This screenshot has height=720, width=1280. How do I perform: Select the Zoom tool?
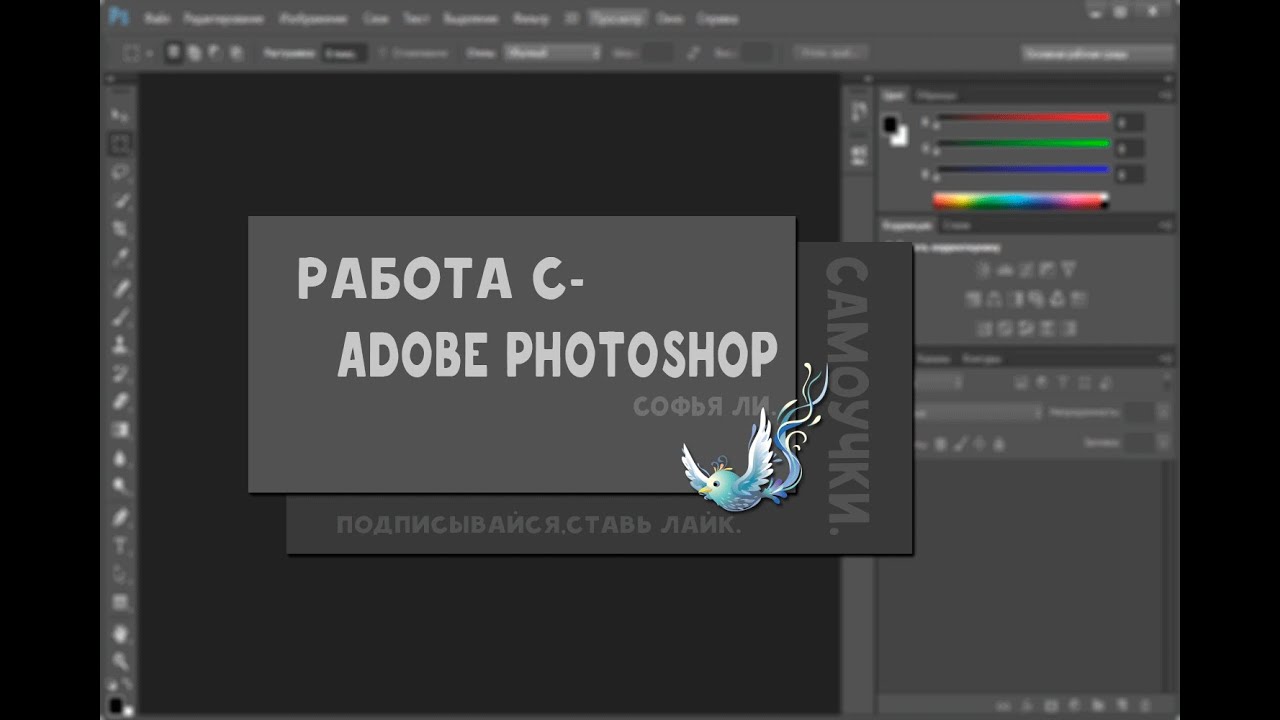[x=120, y=661]
